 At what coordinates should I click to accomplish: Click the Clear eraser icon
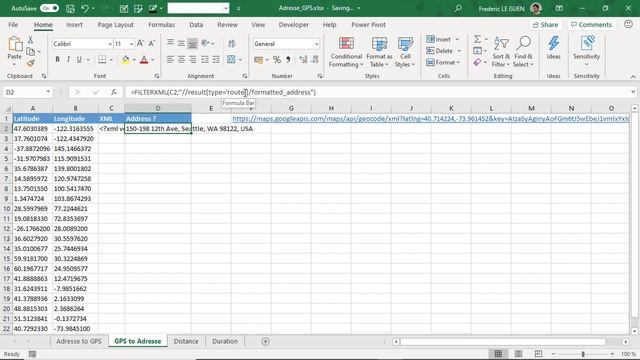[477, 62]
